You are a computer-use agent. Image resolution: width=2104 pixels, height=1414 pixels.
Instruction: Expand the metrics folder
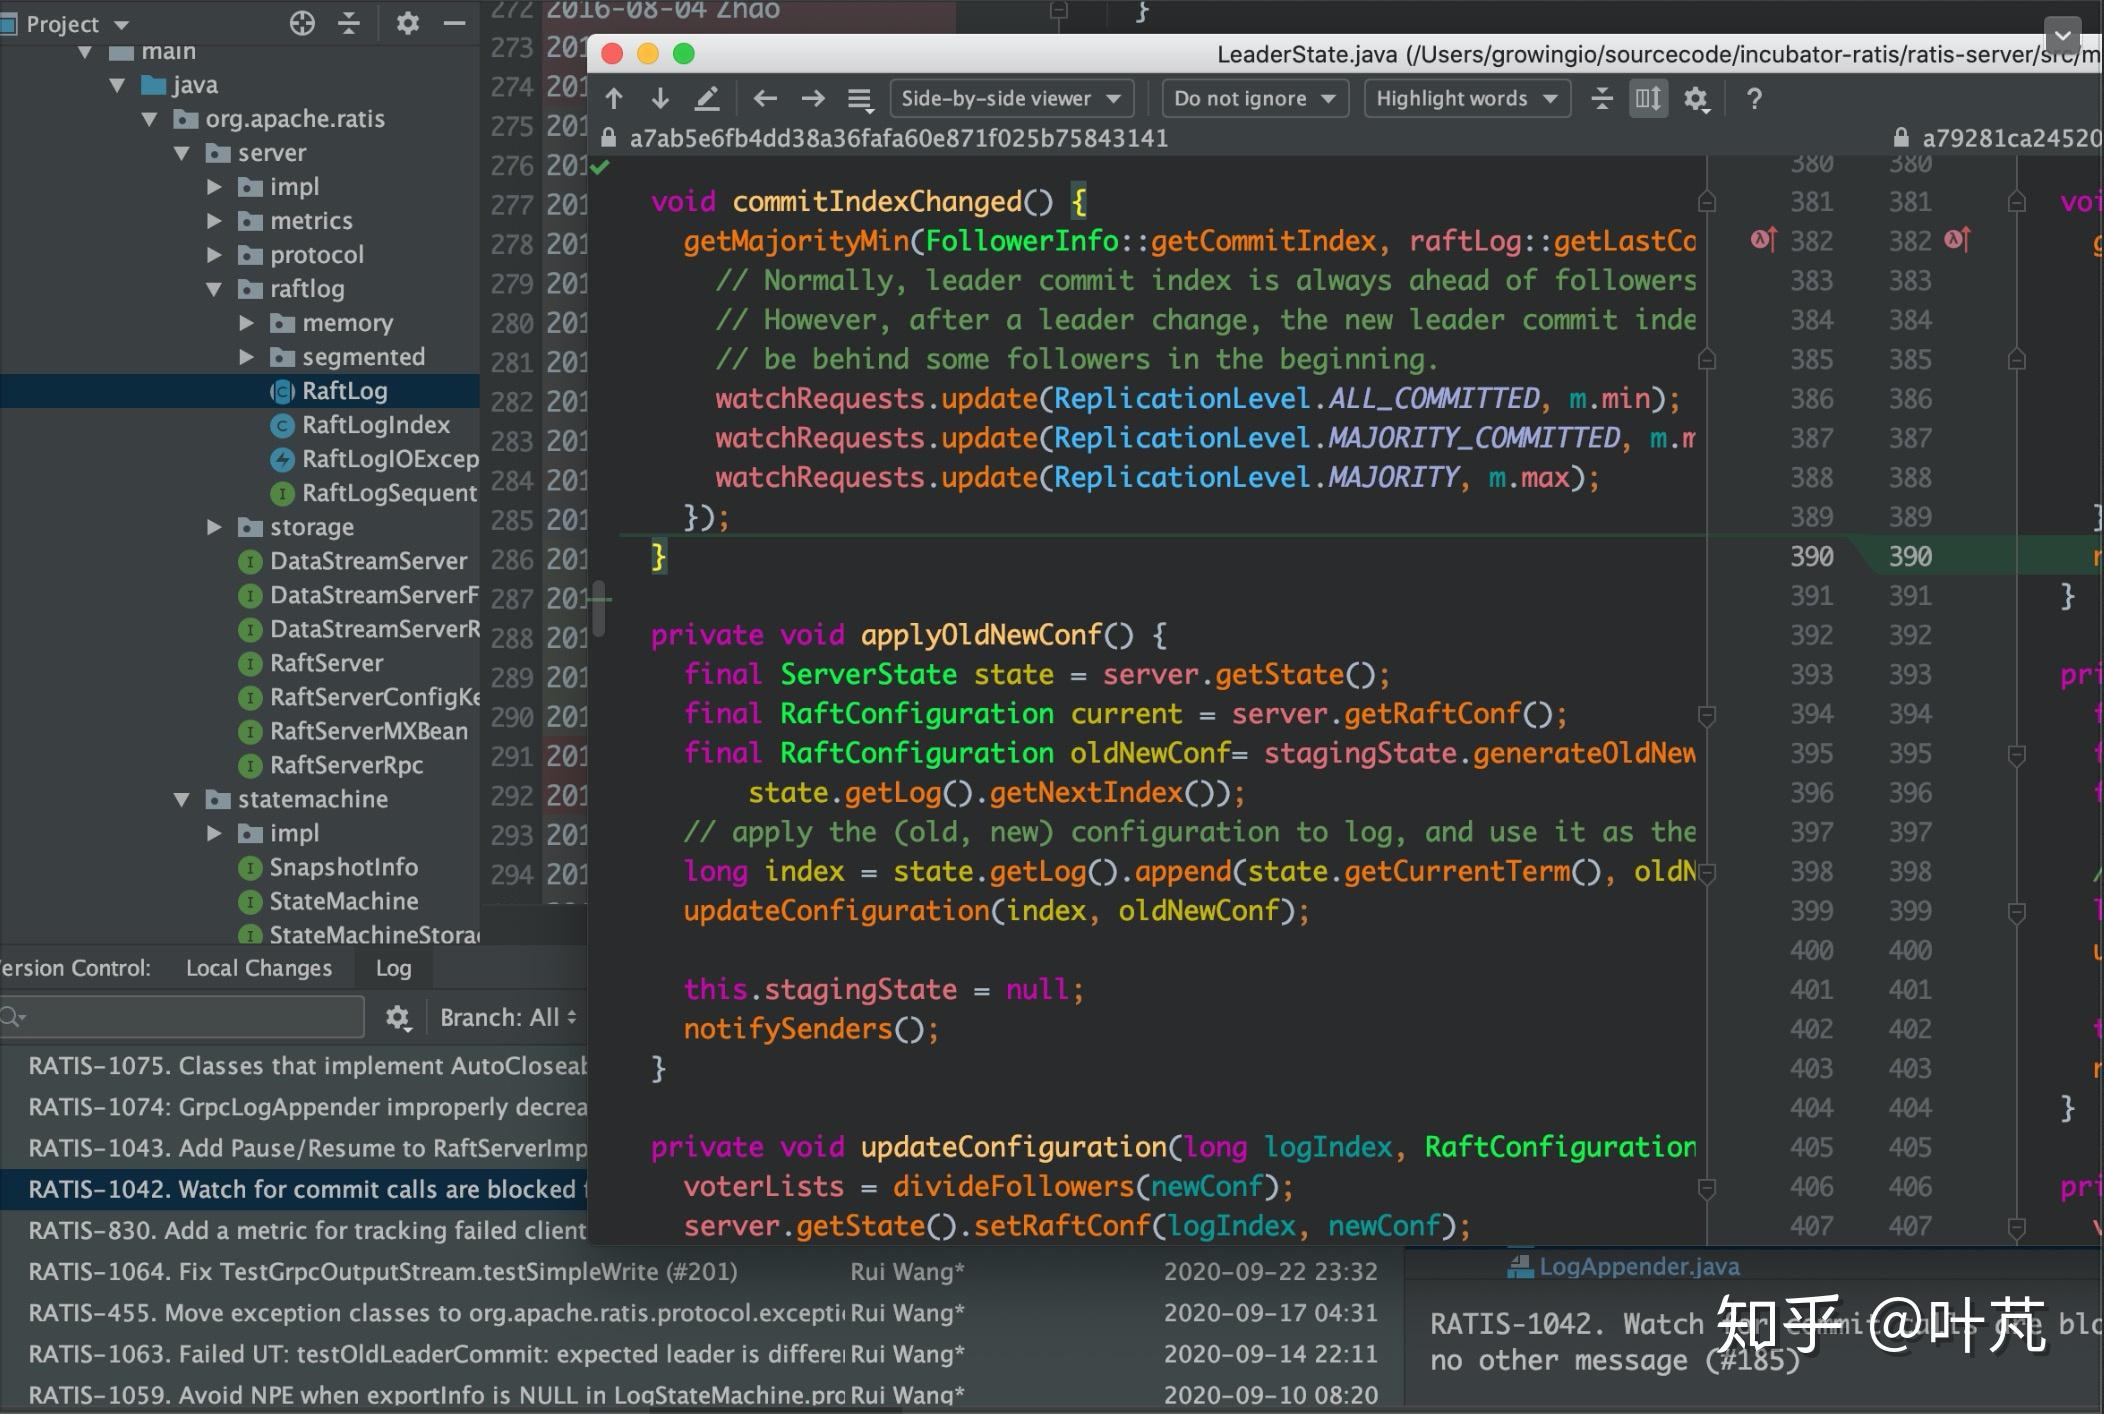point(213,221)
